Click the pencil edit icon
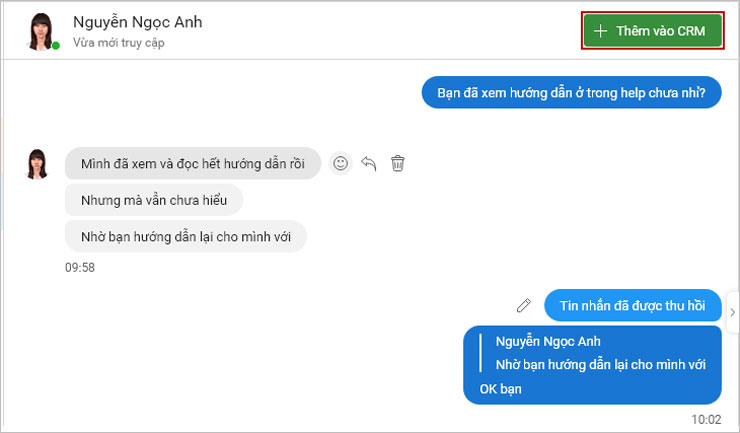Viewport: 740px width, 433px height. coord(523,306)
